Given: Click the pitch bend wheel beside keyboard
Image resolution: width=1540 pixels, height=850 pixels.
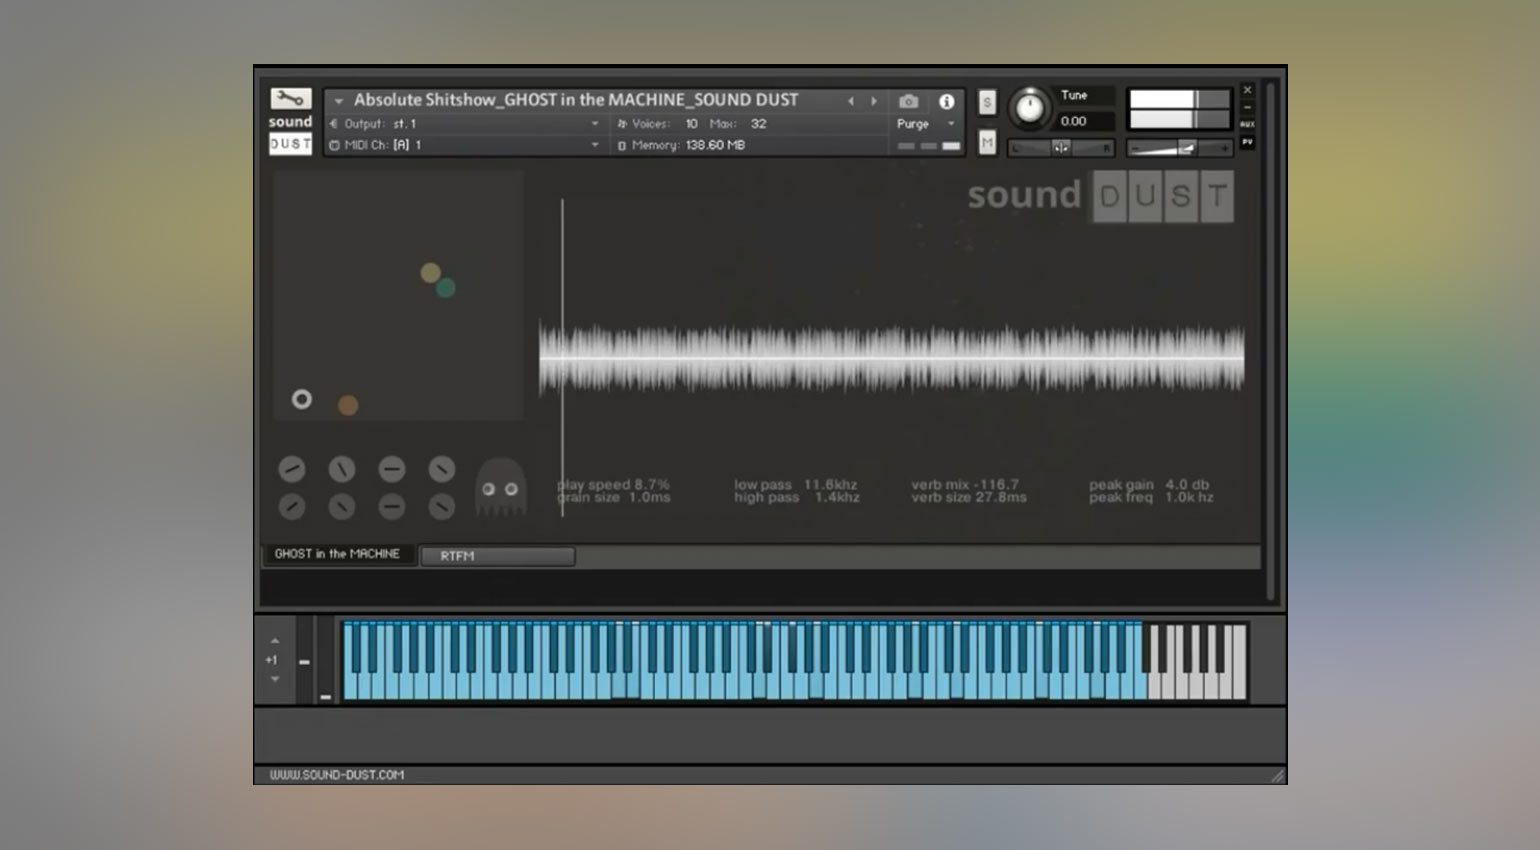Looking at the screenshot, I should point(304,660).
